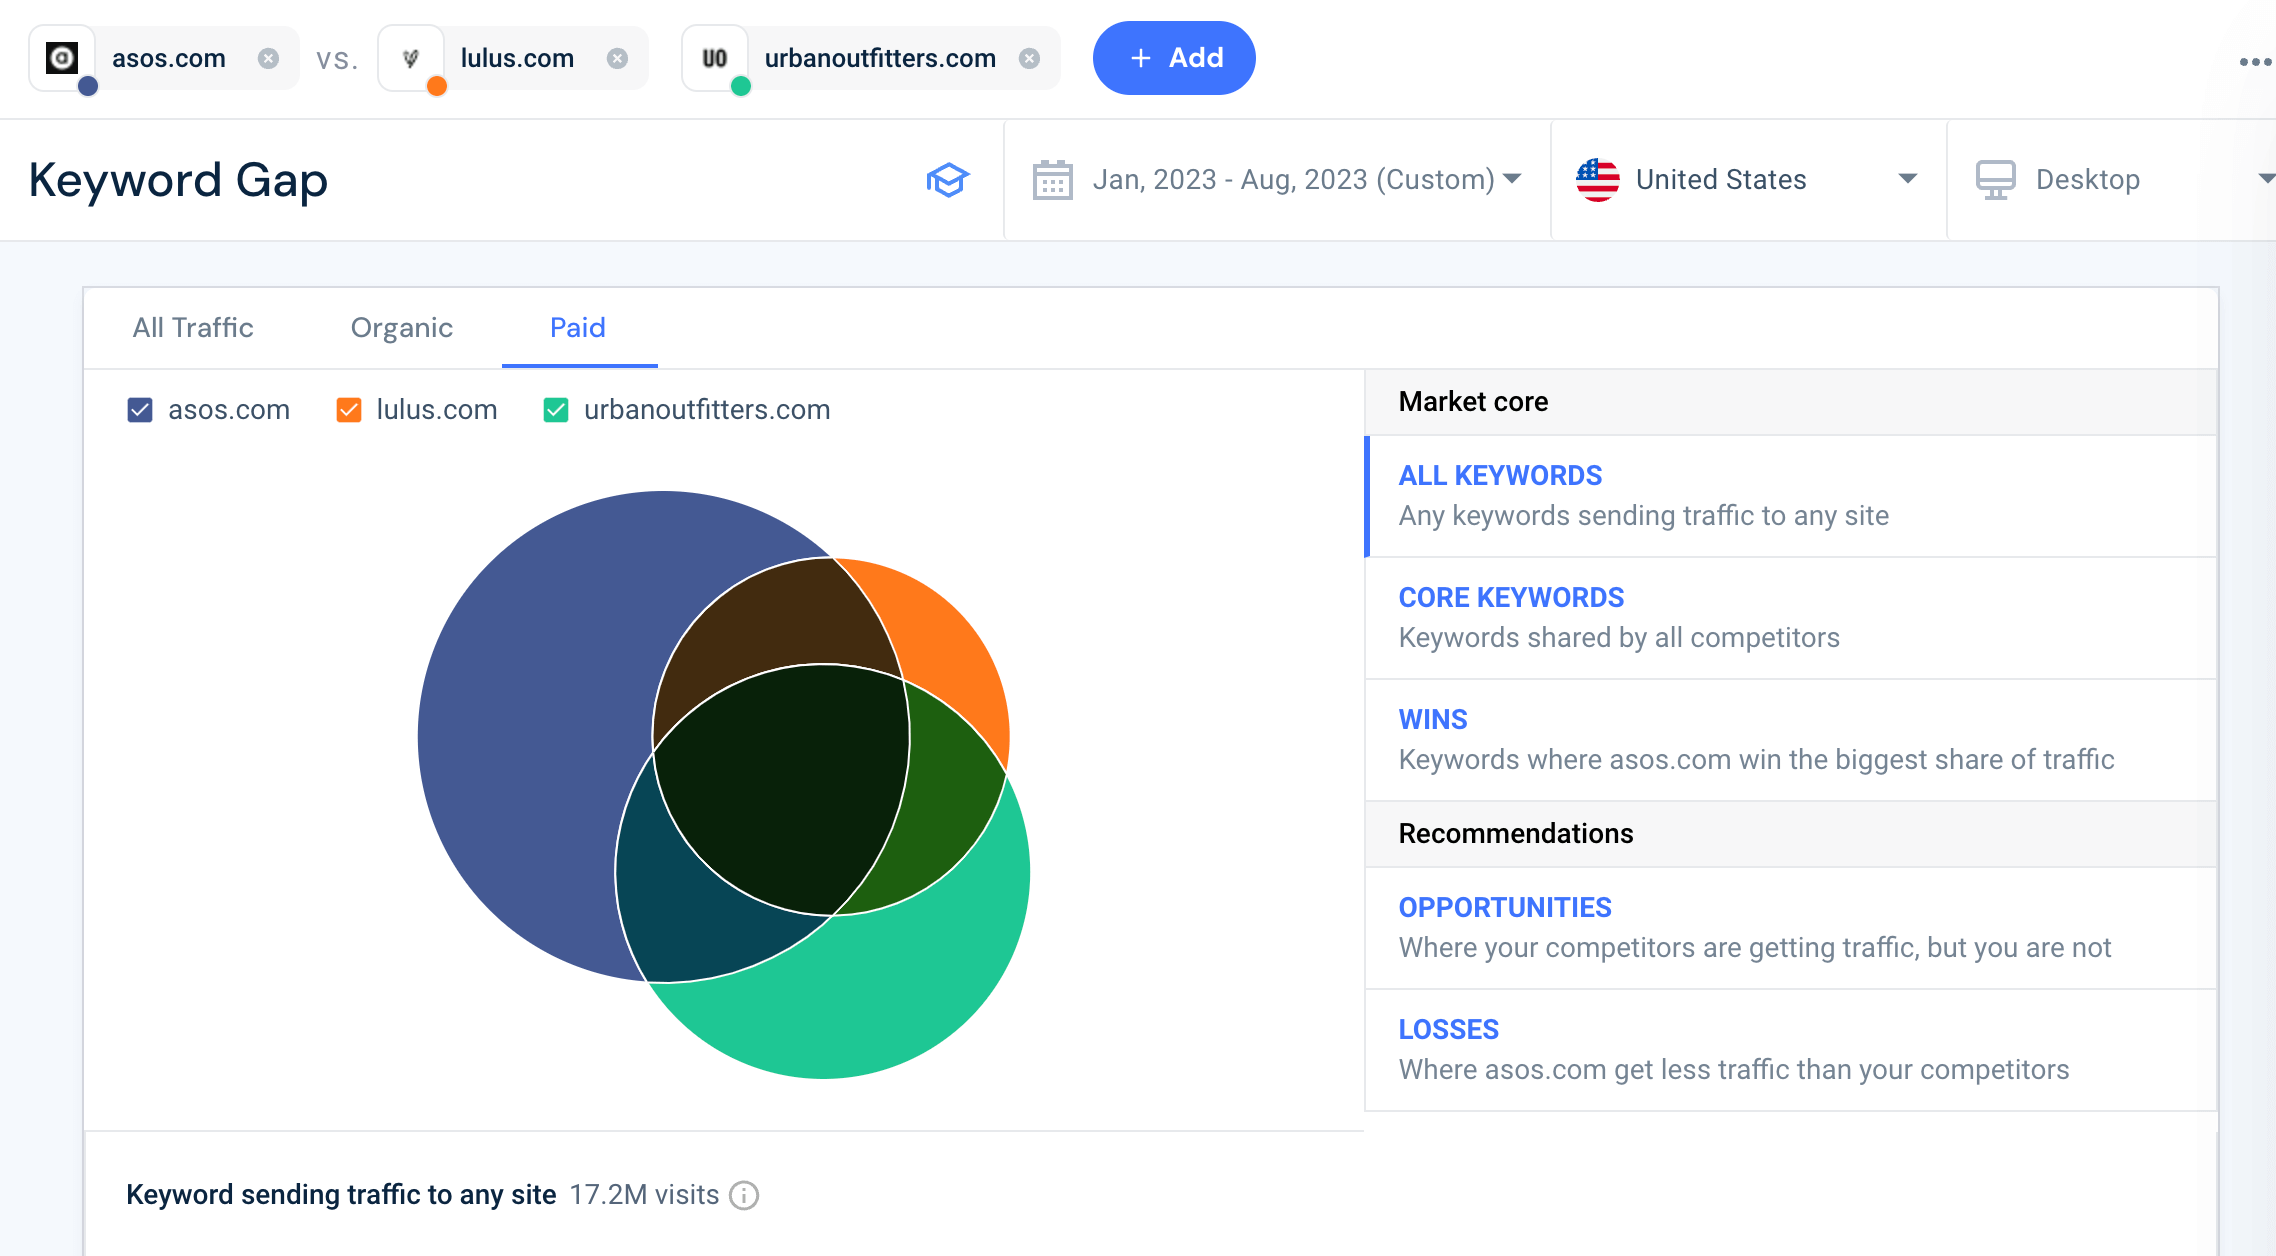Switch to the Organic tab
Viewport: 2276px width, 1256px height.
tap(401, 328)
